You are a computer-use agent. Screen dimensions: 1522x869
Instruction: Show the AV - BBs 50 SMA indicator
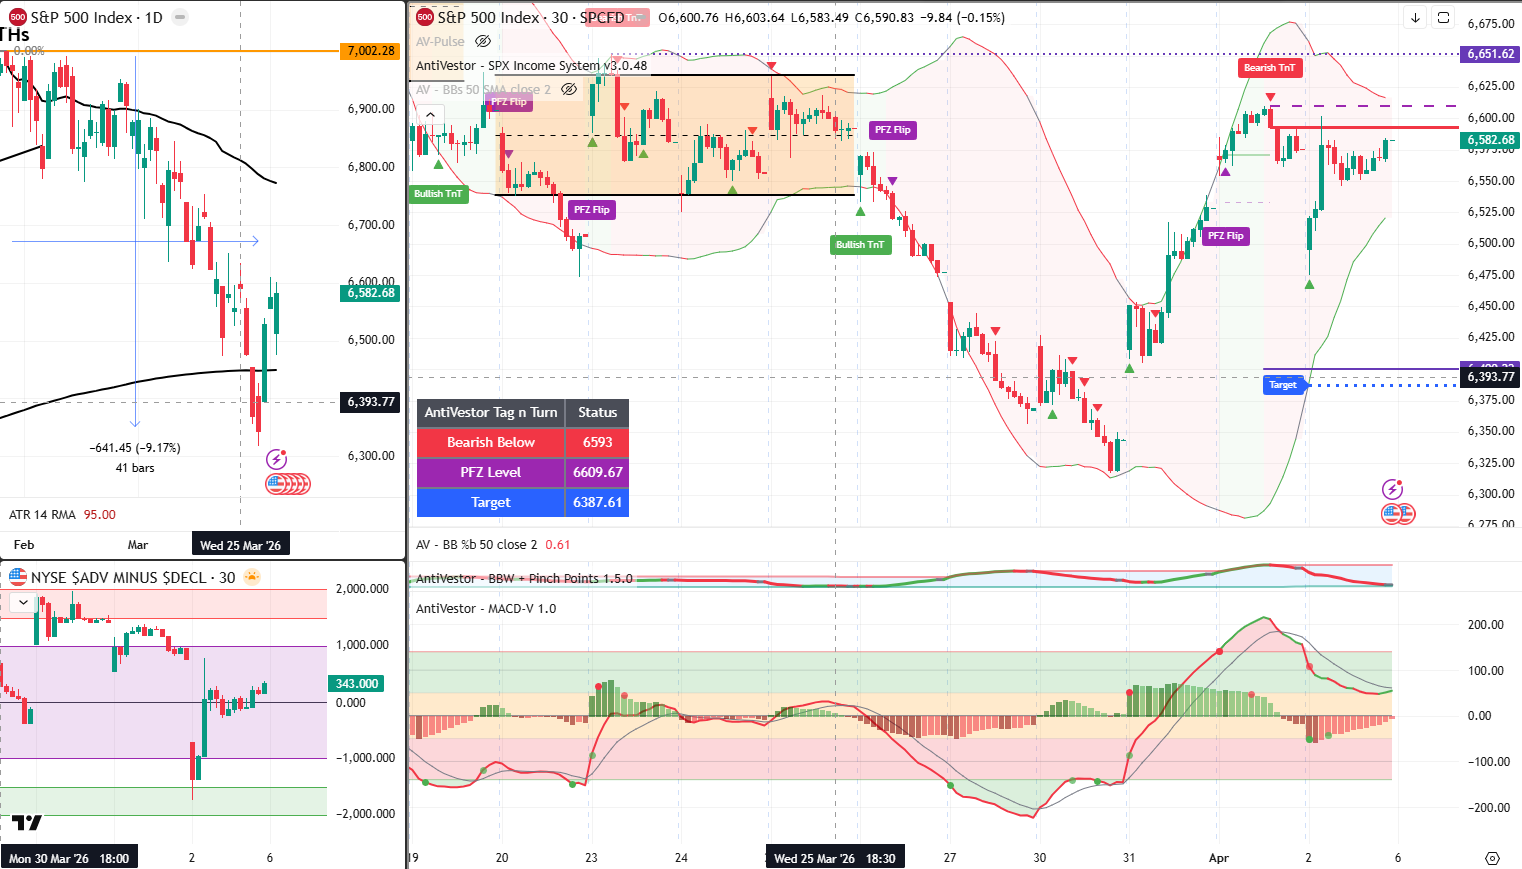(x=569, y=89)
